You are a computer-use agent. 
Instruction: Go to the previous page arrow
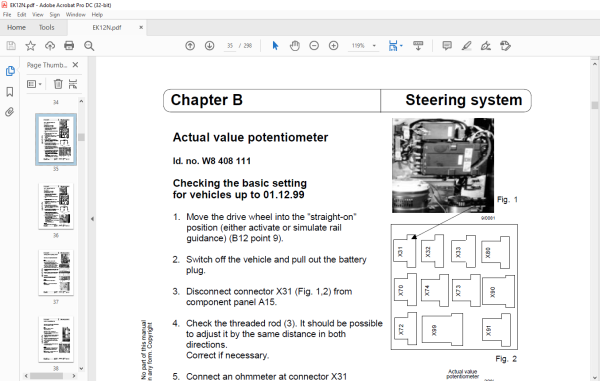190,46
